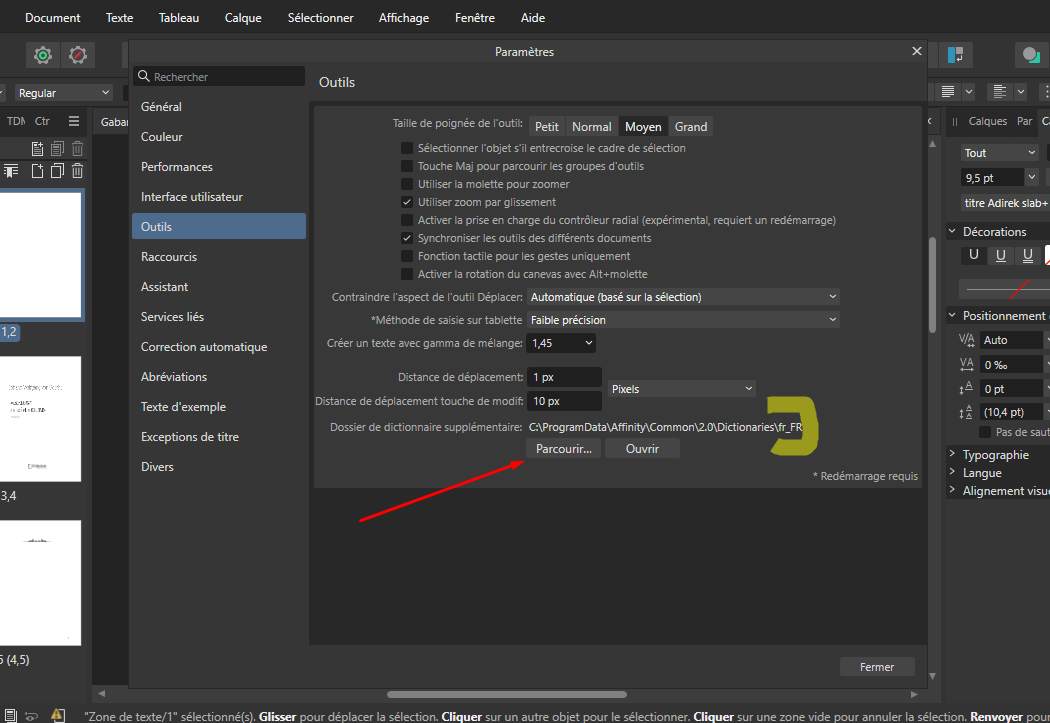Check Touche Maj pour parcourir les groupes
Screen dimensions: 1050x723
click(406, 166)
